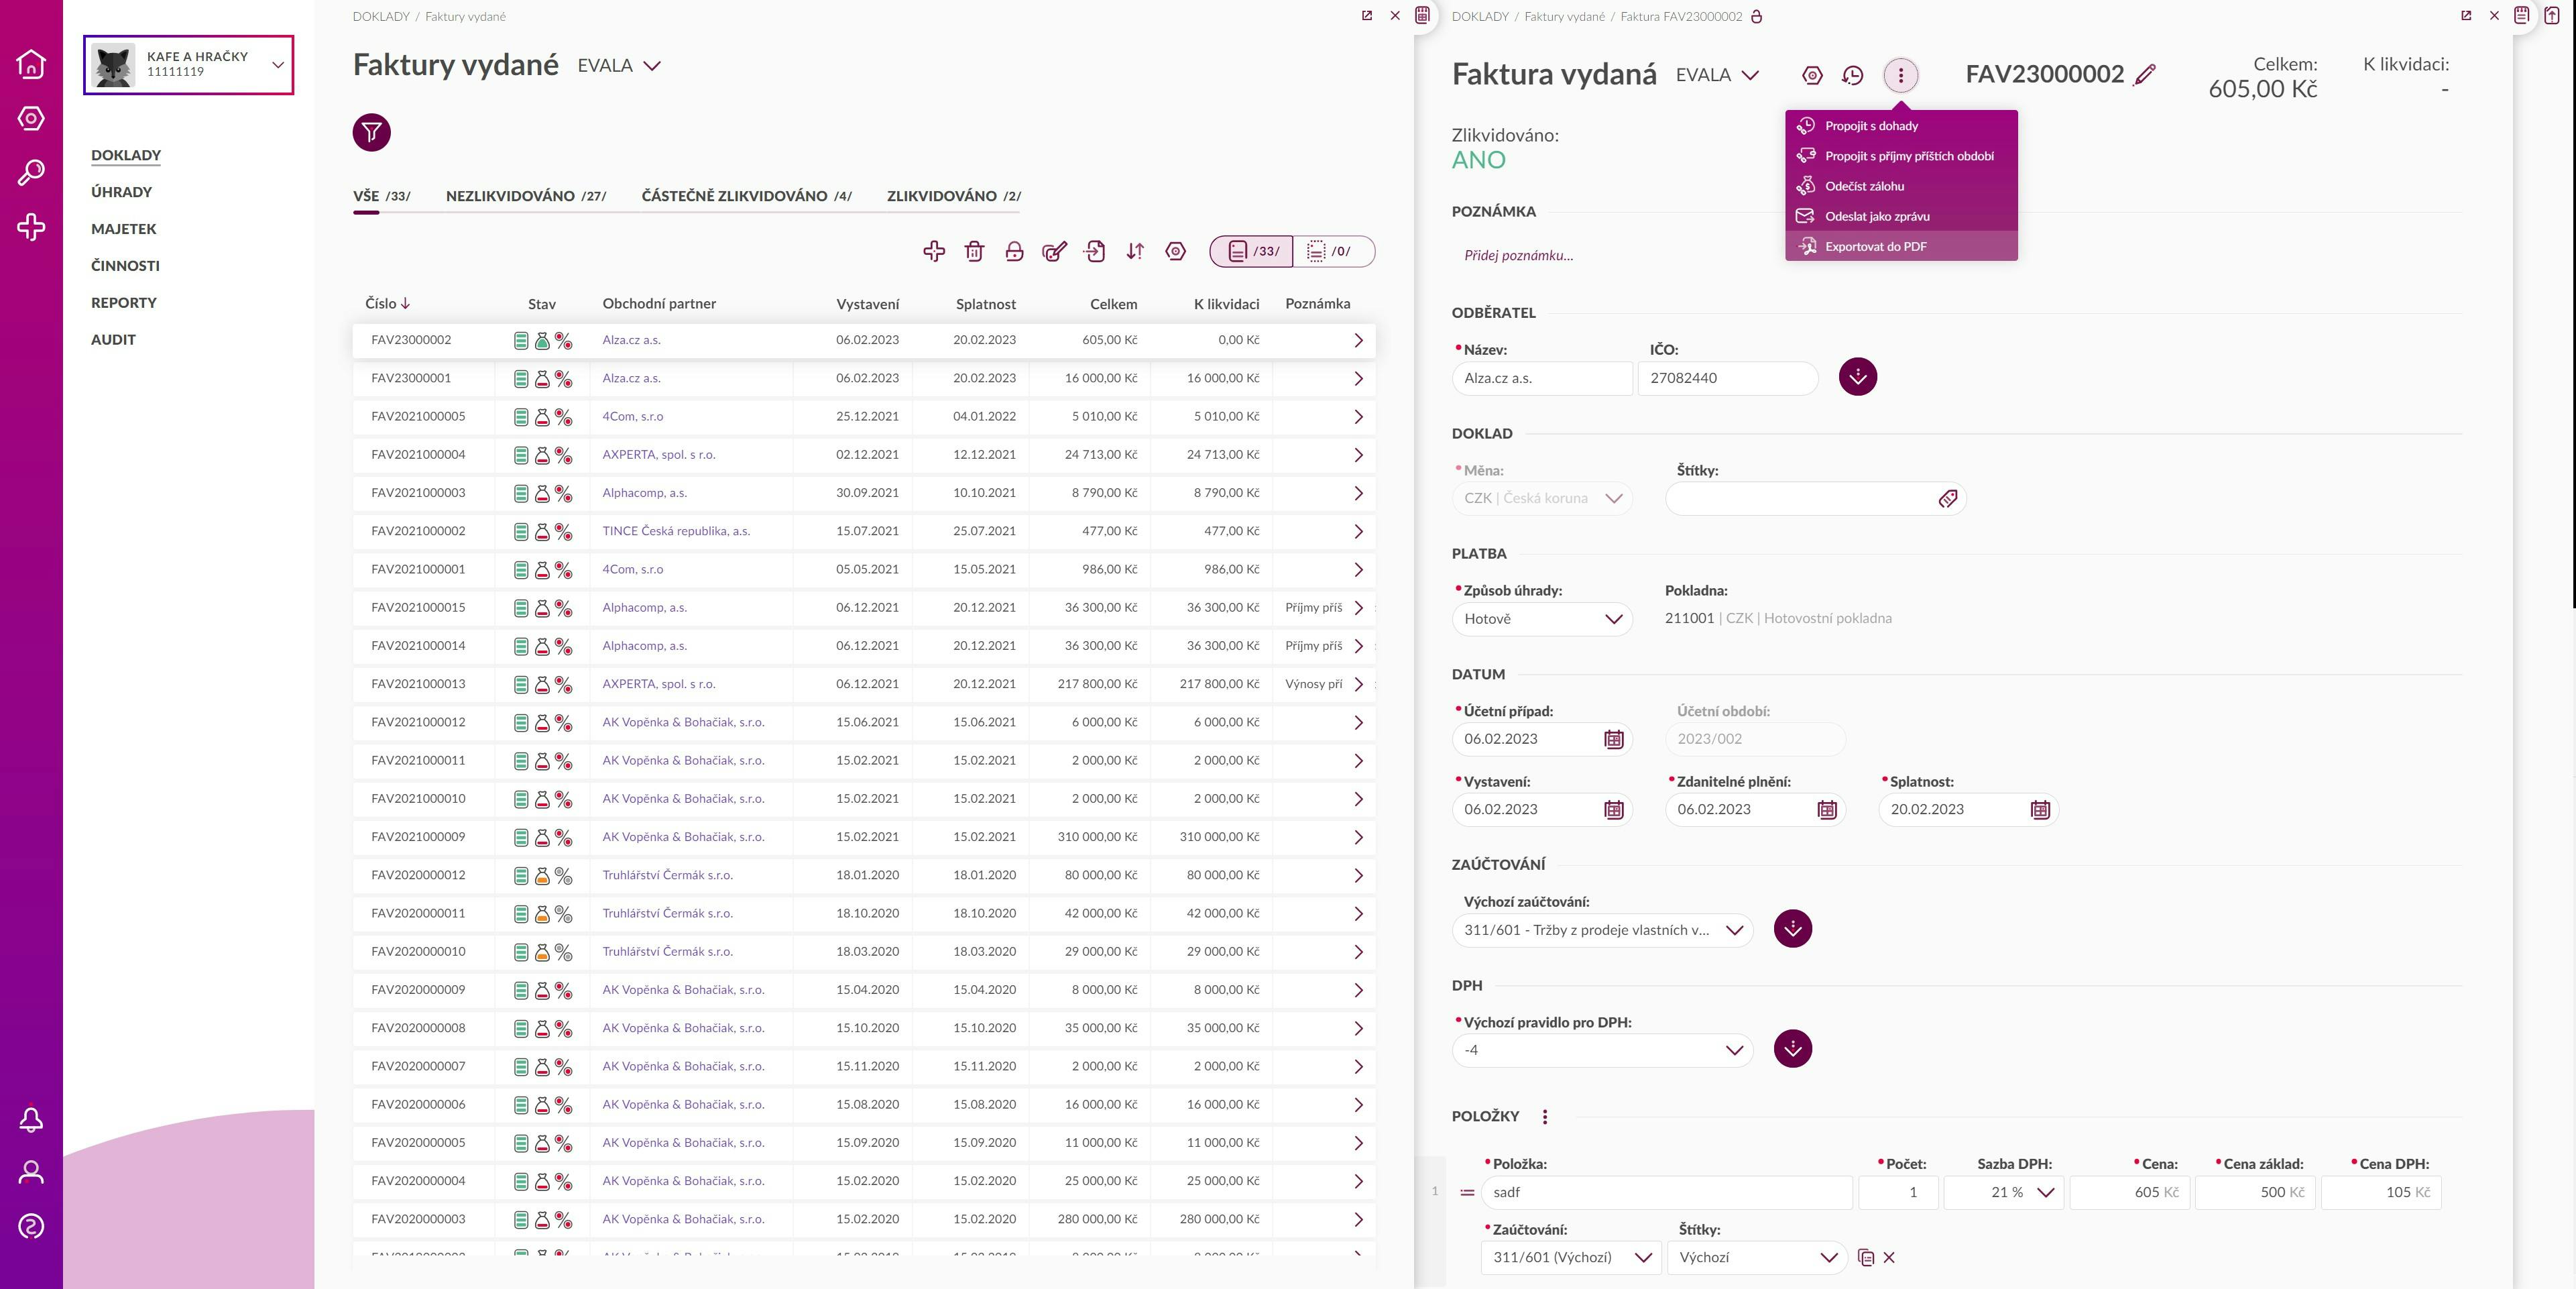The height and width of the screenshot is (1289, 2576).
Task: Open the invoice list filter funnel
Action: [371, 132]
